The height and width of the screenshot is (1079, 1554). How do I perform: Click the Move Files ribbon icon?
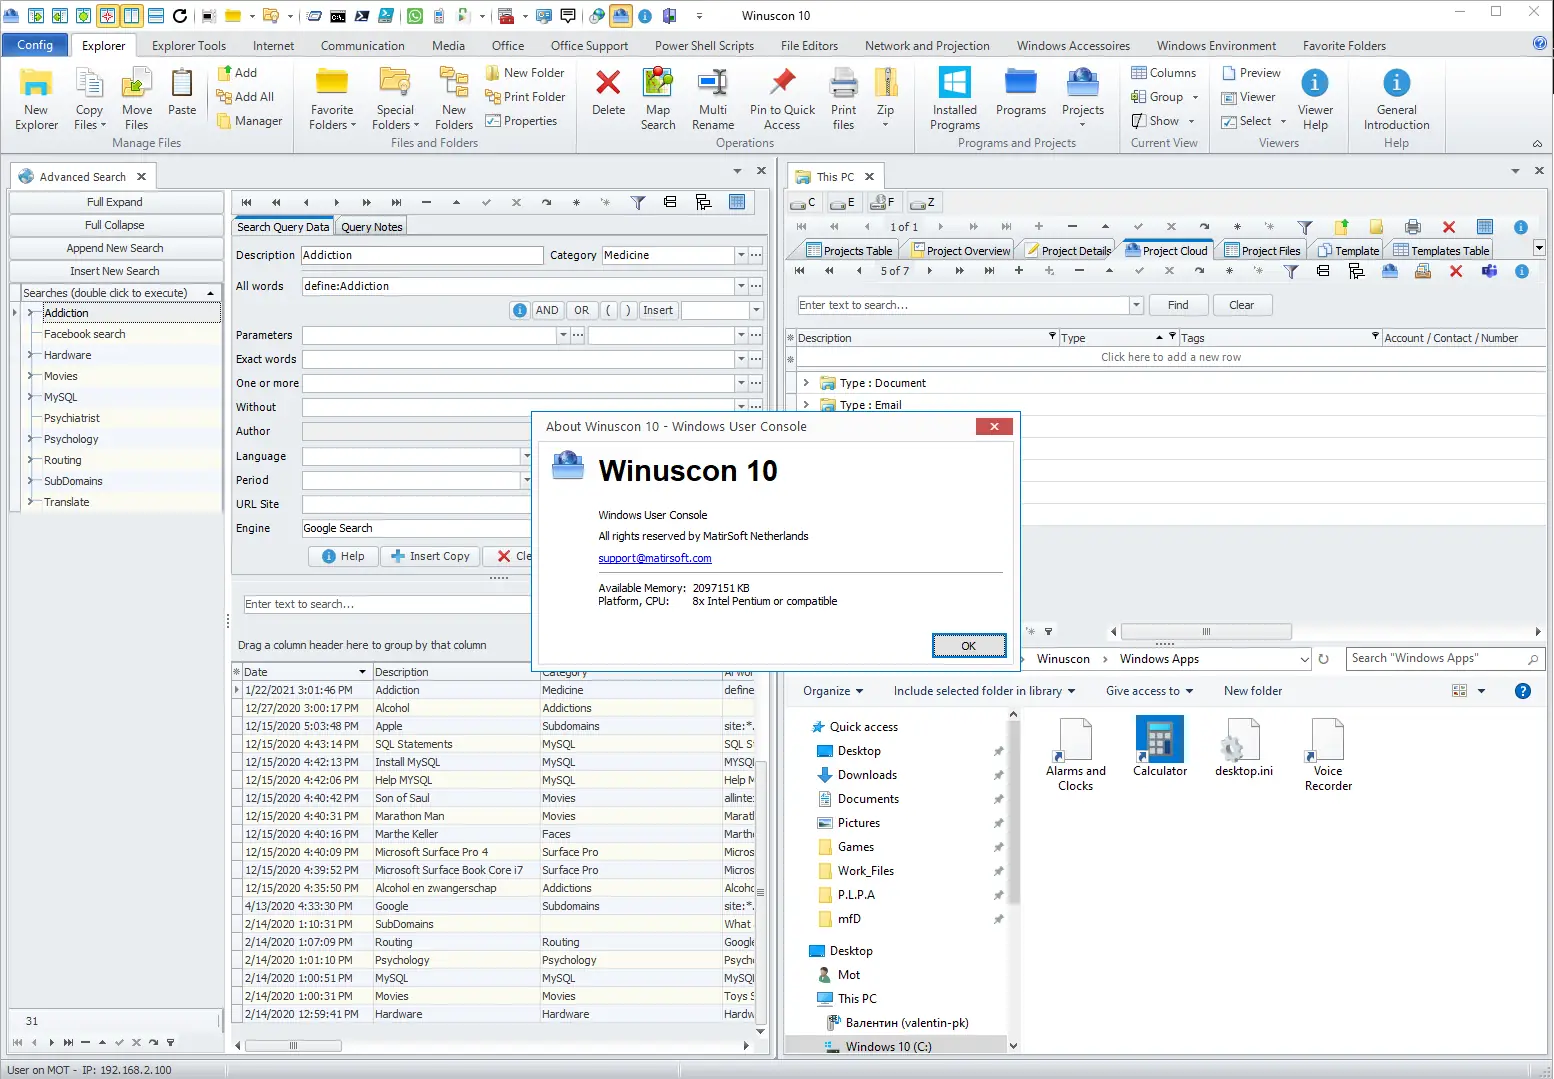click(x=137, y=99)
